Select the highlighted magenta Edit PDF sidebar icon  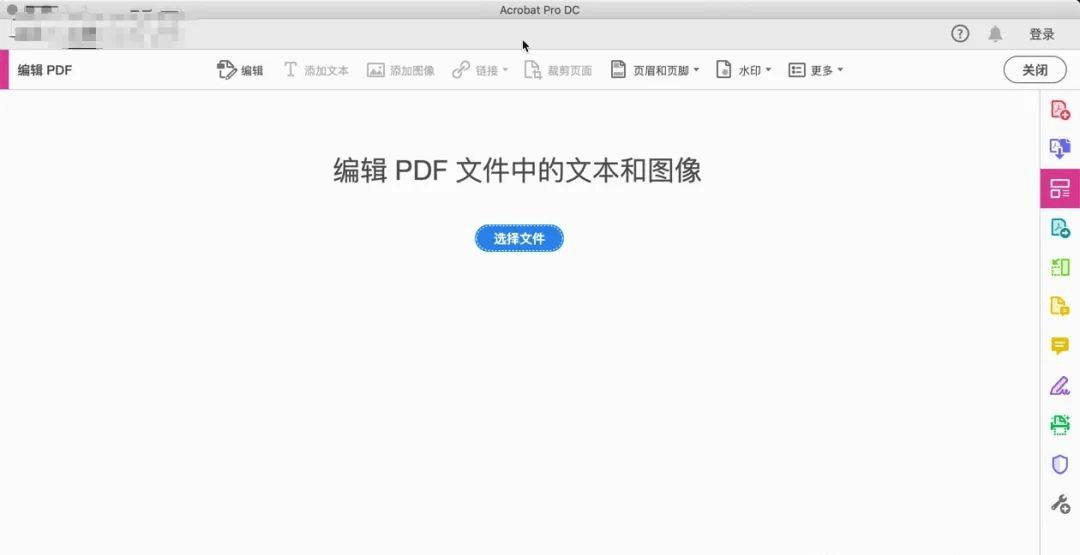tap(1060, 188)
